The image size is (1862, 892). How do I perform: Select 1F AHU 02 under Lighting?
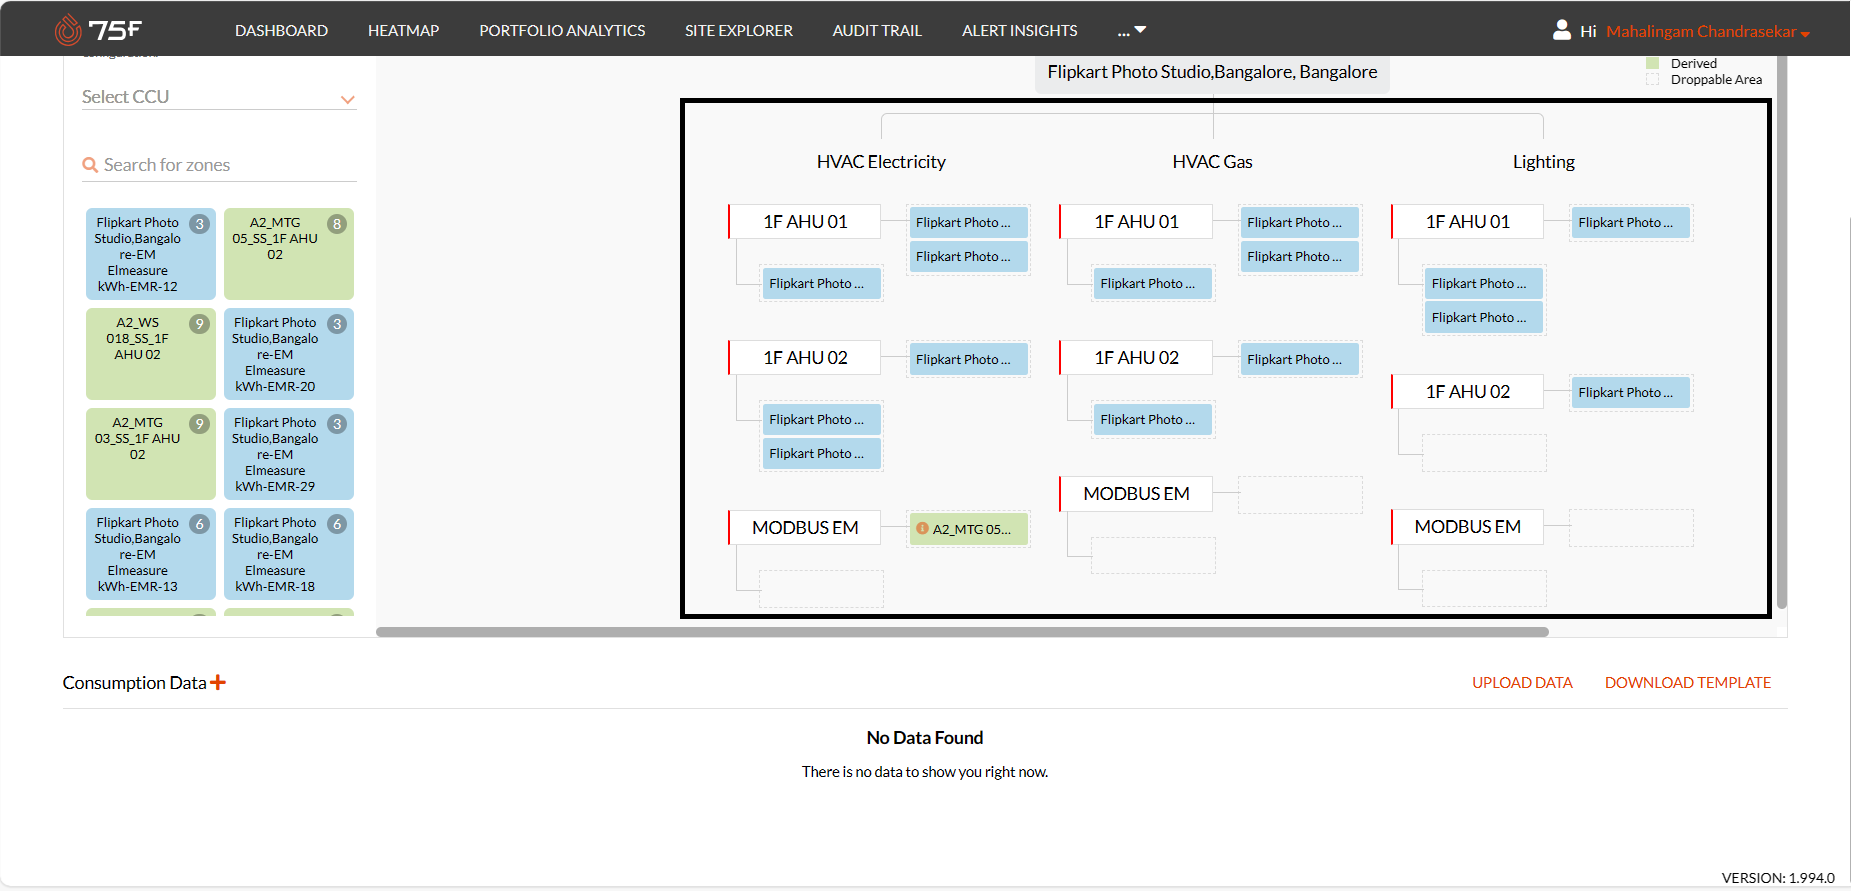point(1467,392)
